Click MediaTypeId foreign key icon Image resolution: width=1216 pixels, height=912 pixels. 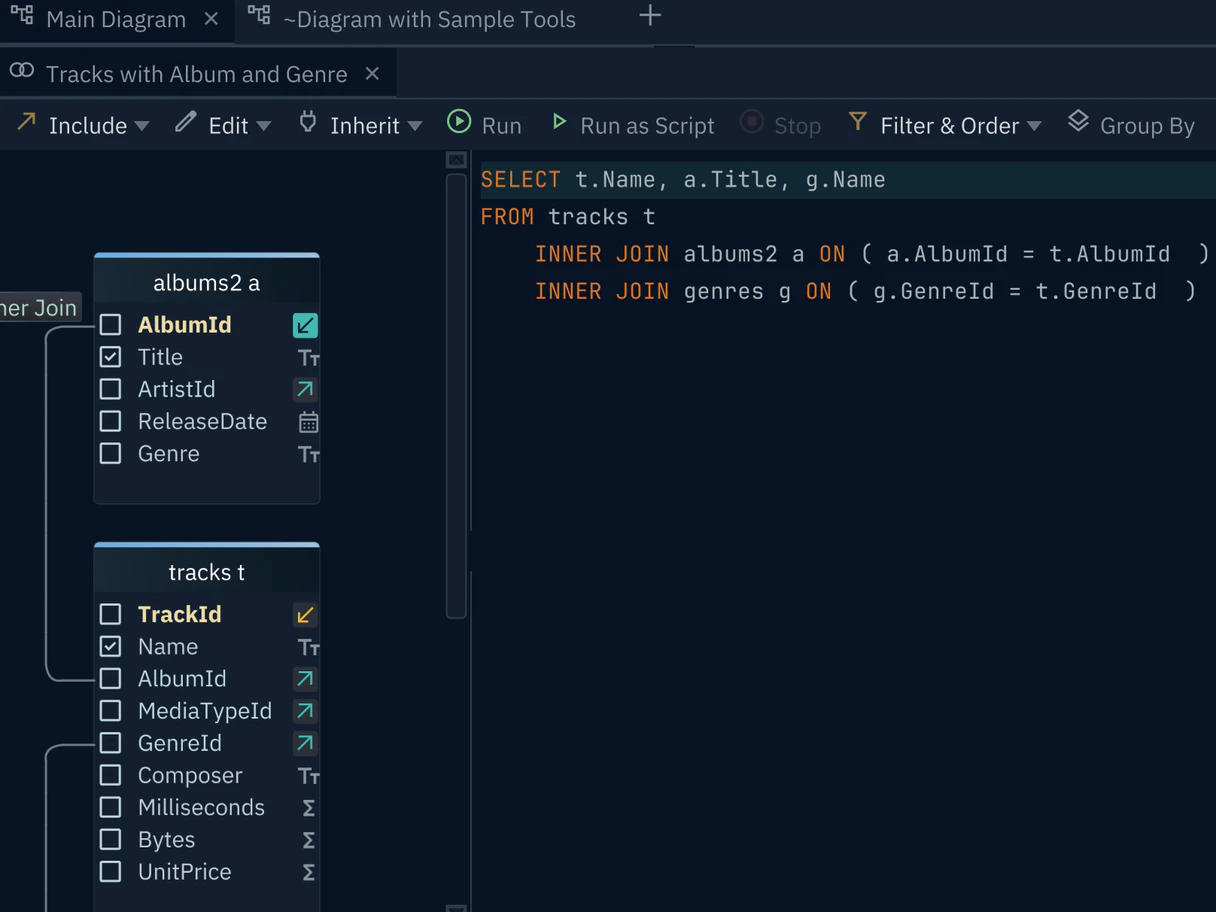click(305, 711)
